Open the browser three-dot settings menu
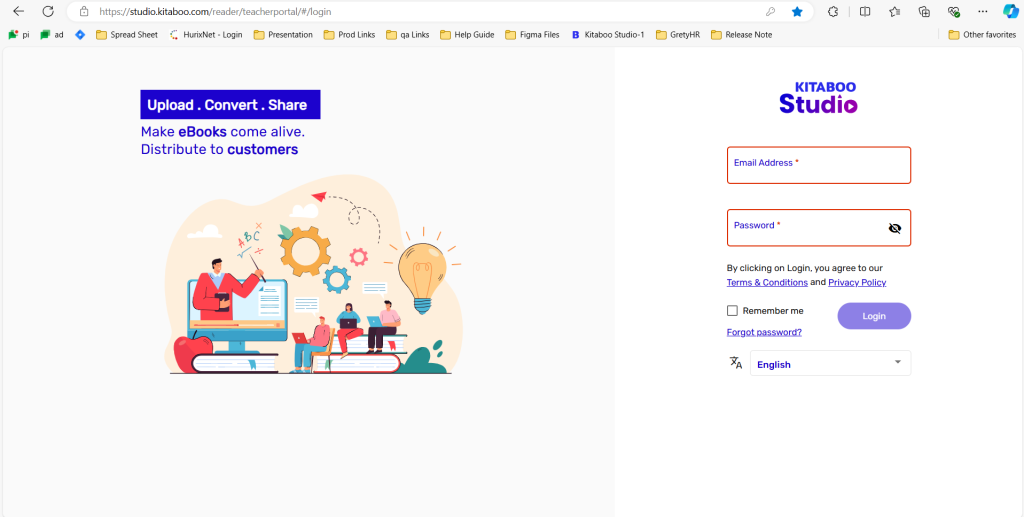This screenshot has height=517, width=1024. 983,11
